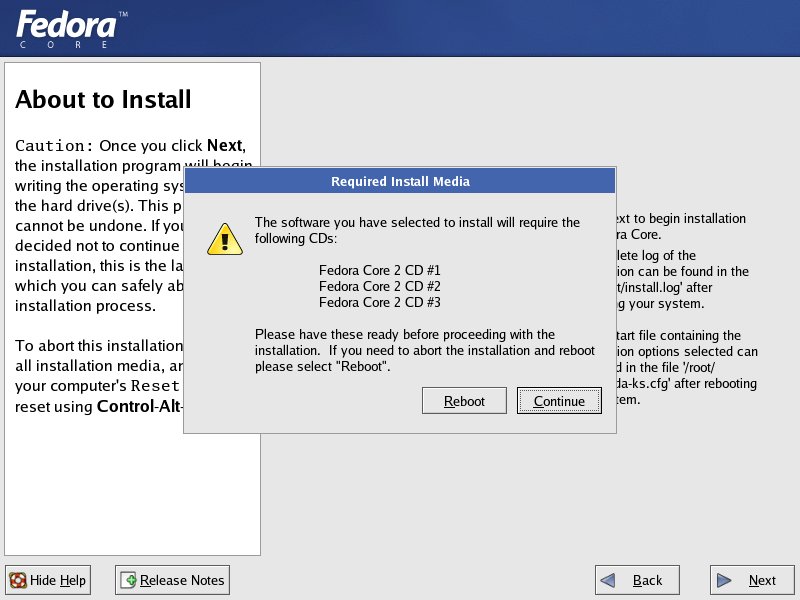Proceed using the Next button label
The width and height of the screenshot is (800, 600).
pyautogui.click(x=762, y=580)
